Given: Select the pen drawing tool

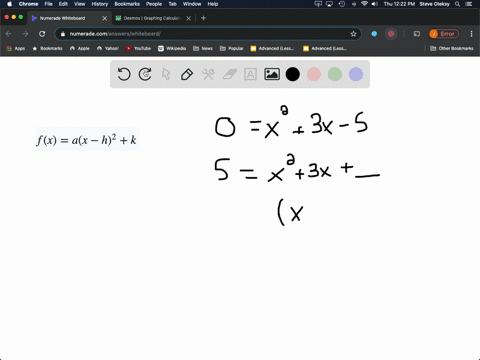Looking at the screenshot, I should click(187, 74).
